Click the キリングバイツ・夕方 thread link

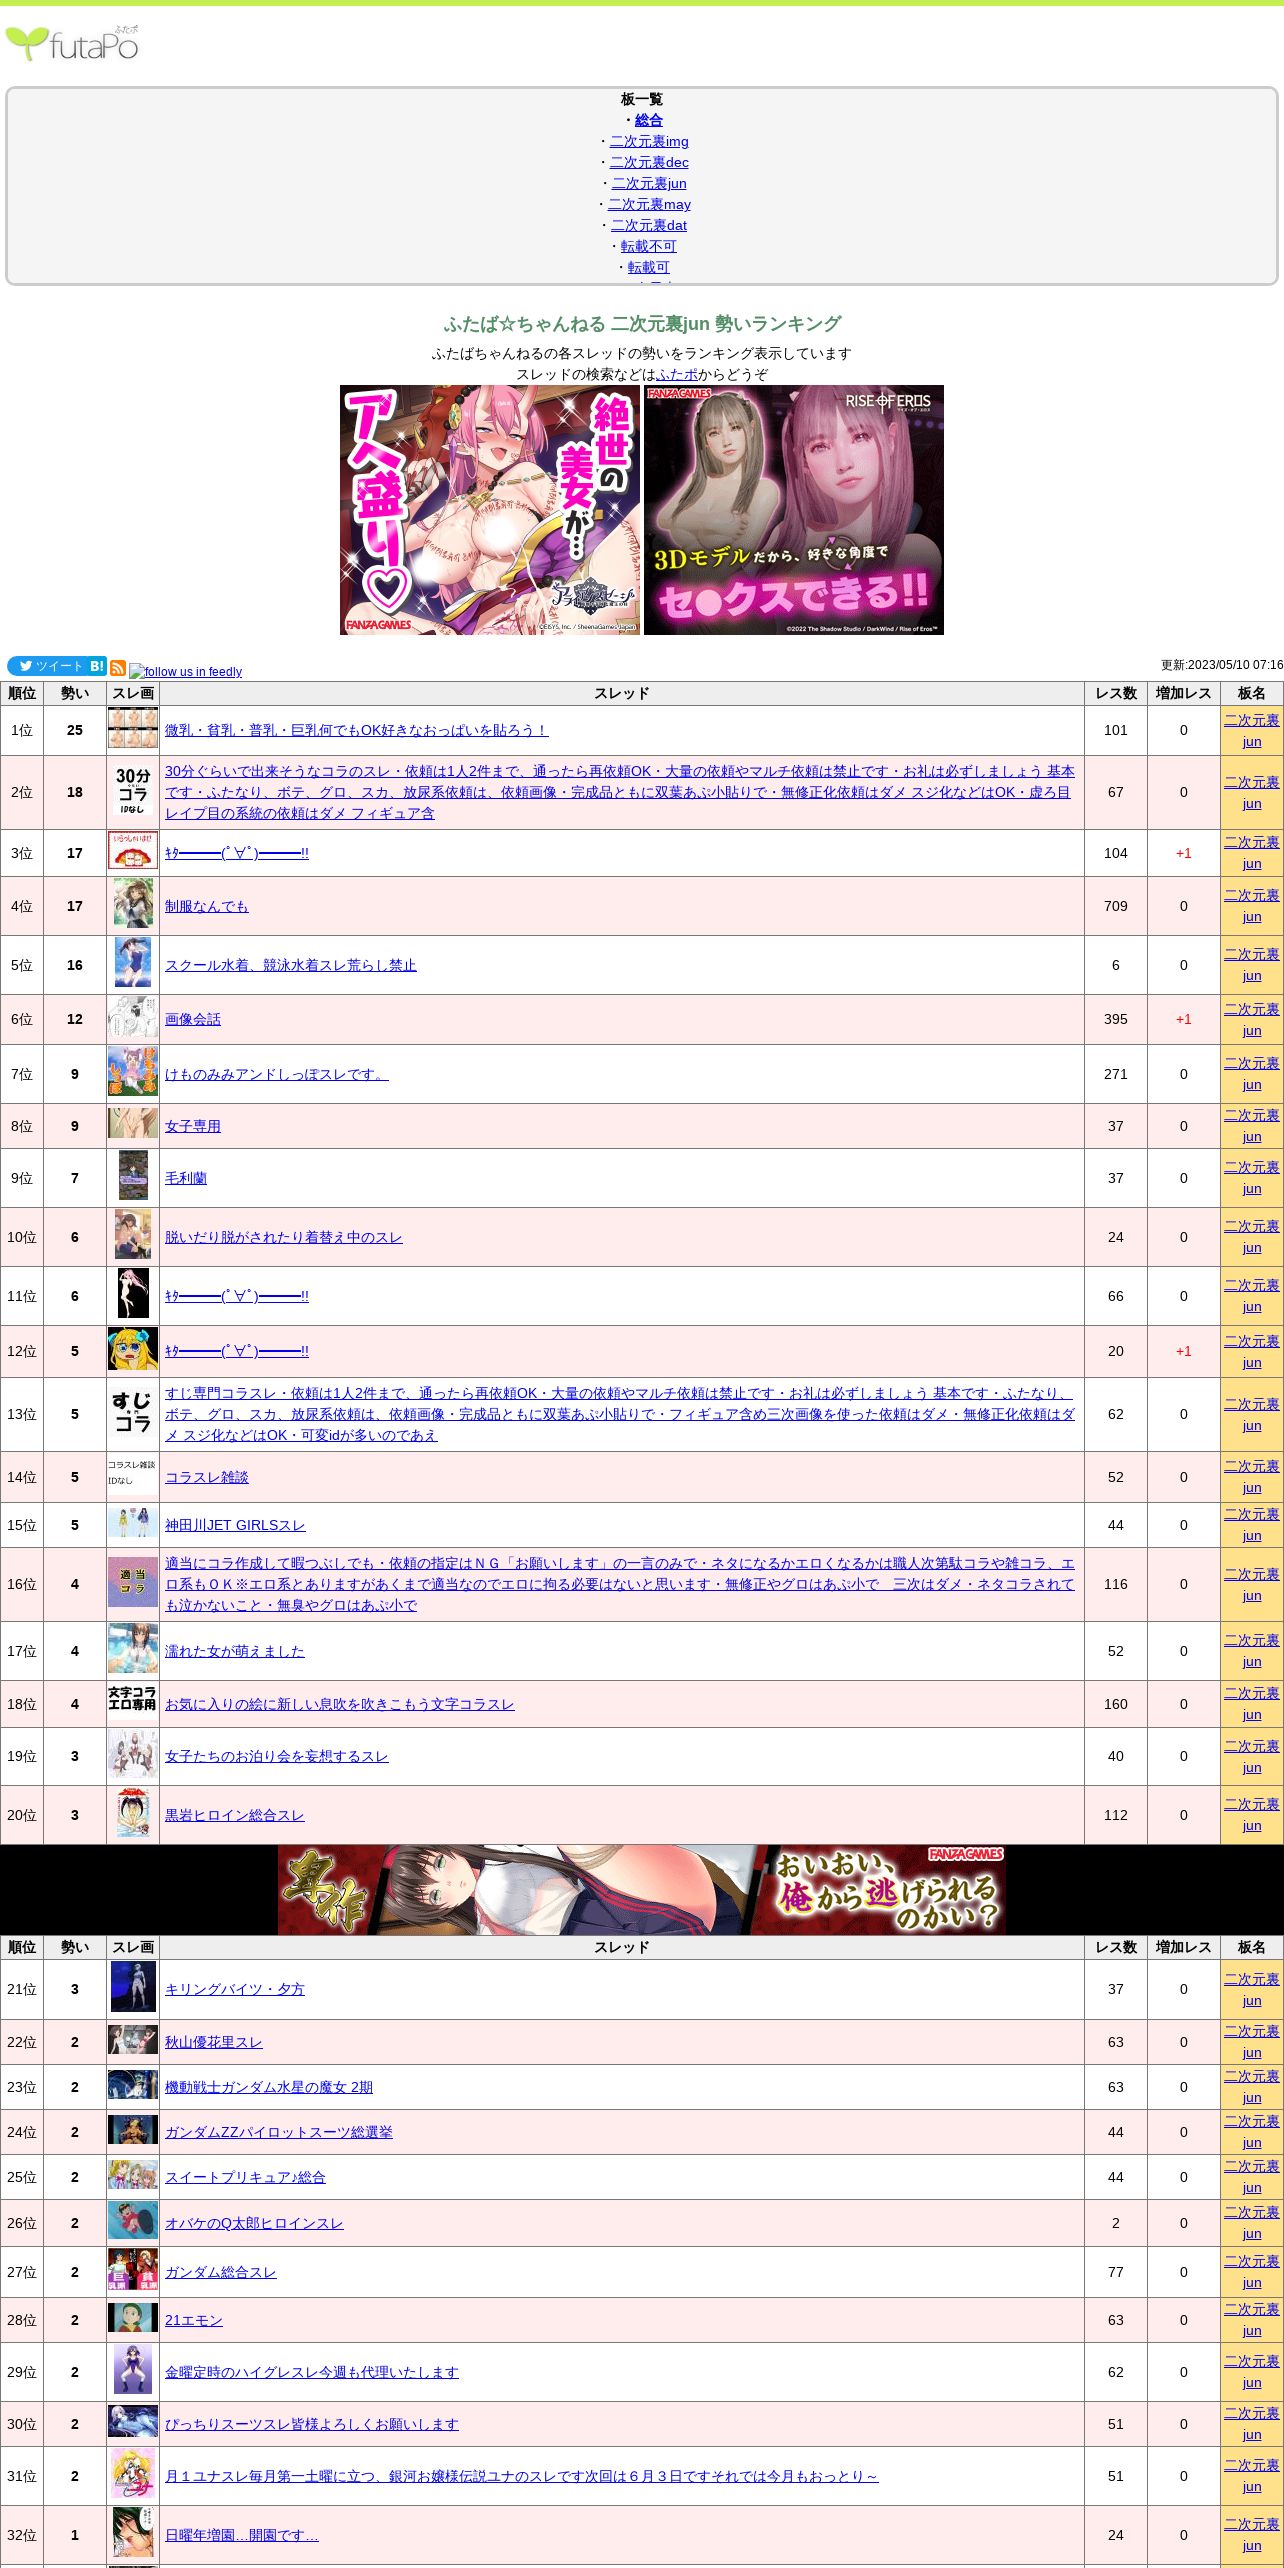235,1989
